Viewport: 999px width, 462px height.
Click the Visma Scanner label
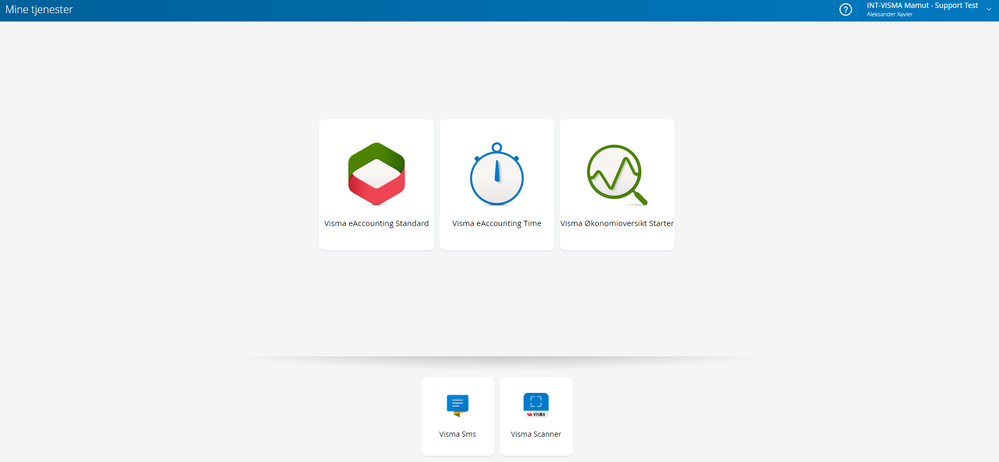[536, 435]
